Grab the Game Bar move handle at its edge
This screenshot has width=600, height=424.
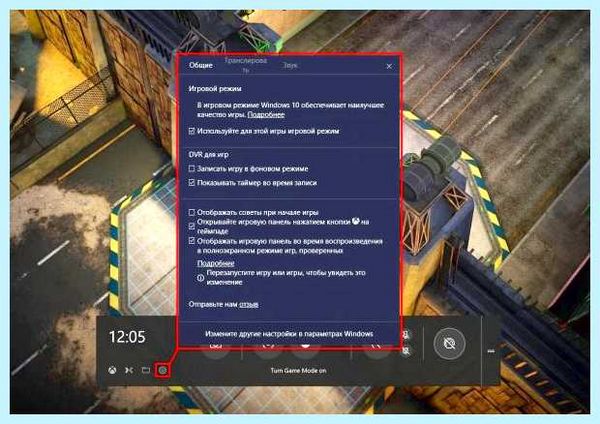click(491, 351)
